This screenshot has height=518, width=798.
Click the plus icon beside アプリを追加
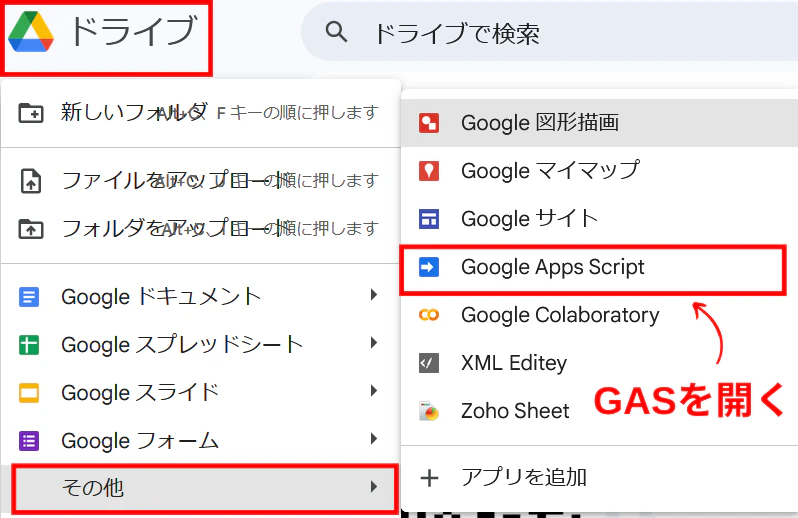[x=430, y=478]
